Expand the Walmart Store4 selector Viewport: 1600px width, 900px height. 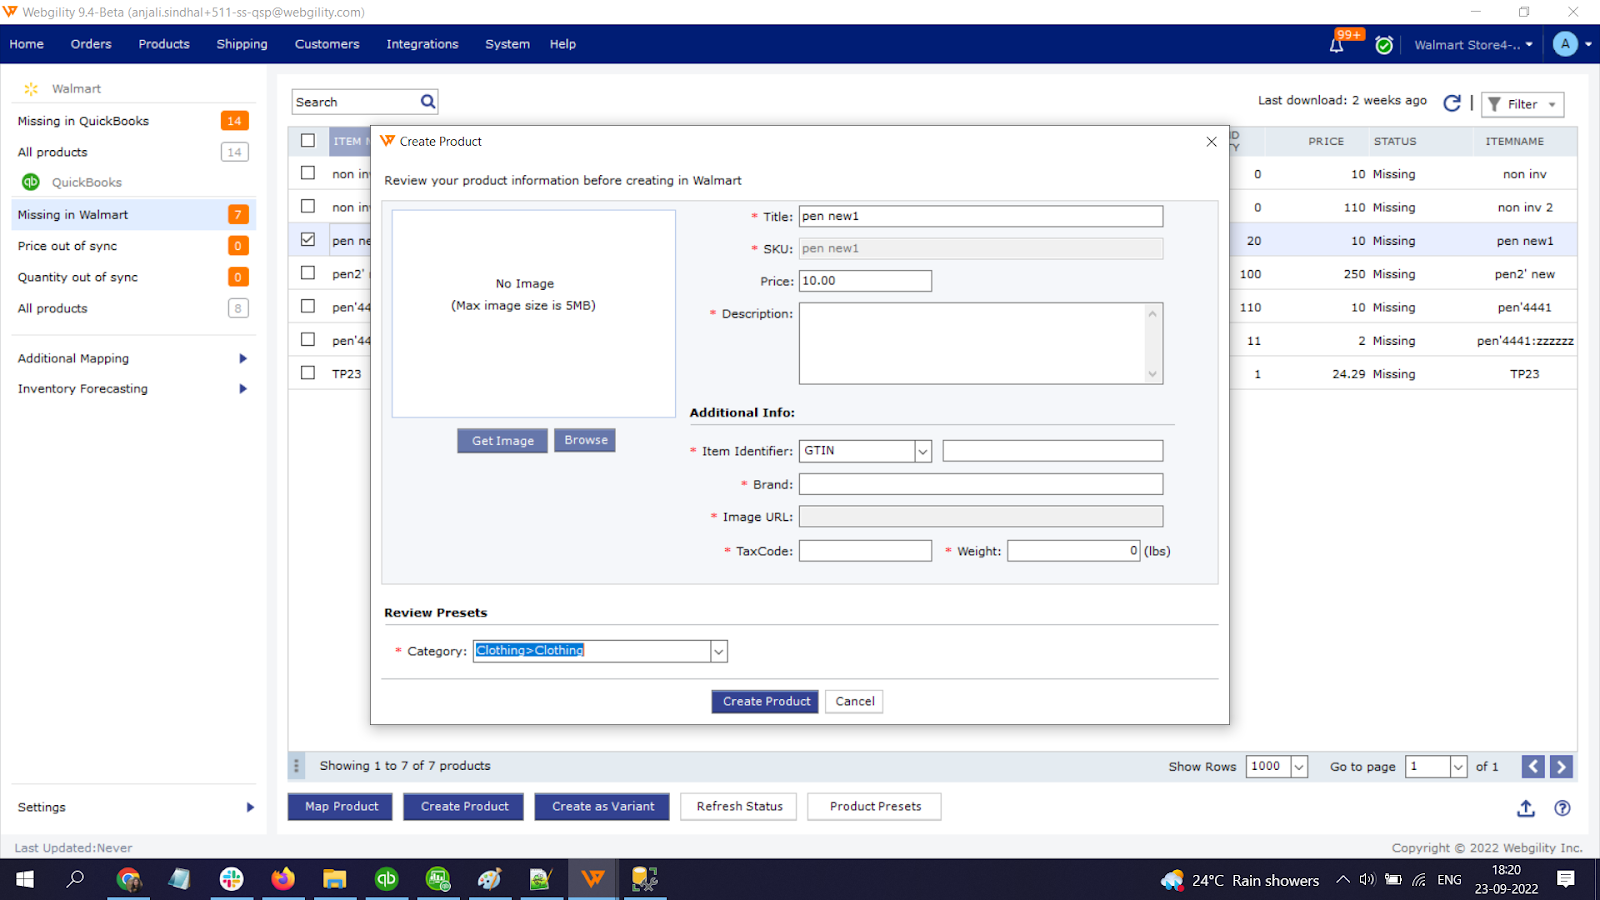[x=1473, y=44]
